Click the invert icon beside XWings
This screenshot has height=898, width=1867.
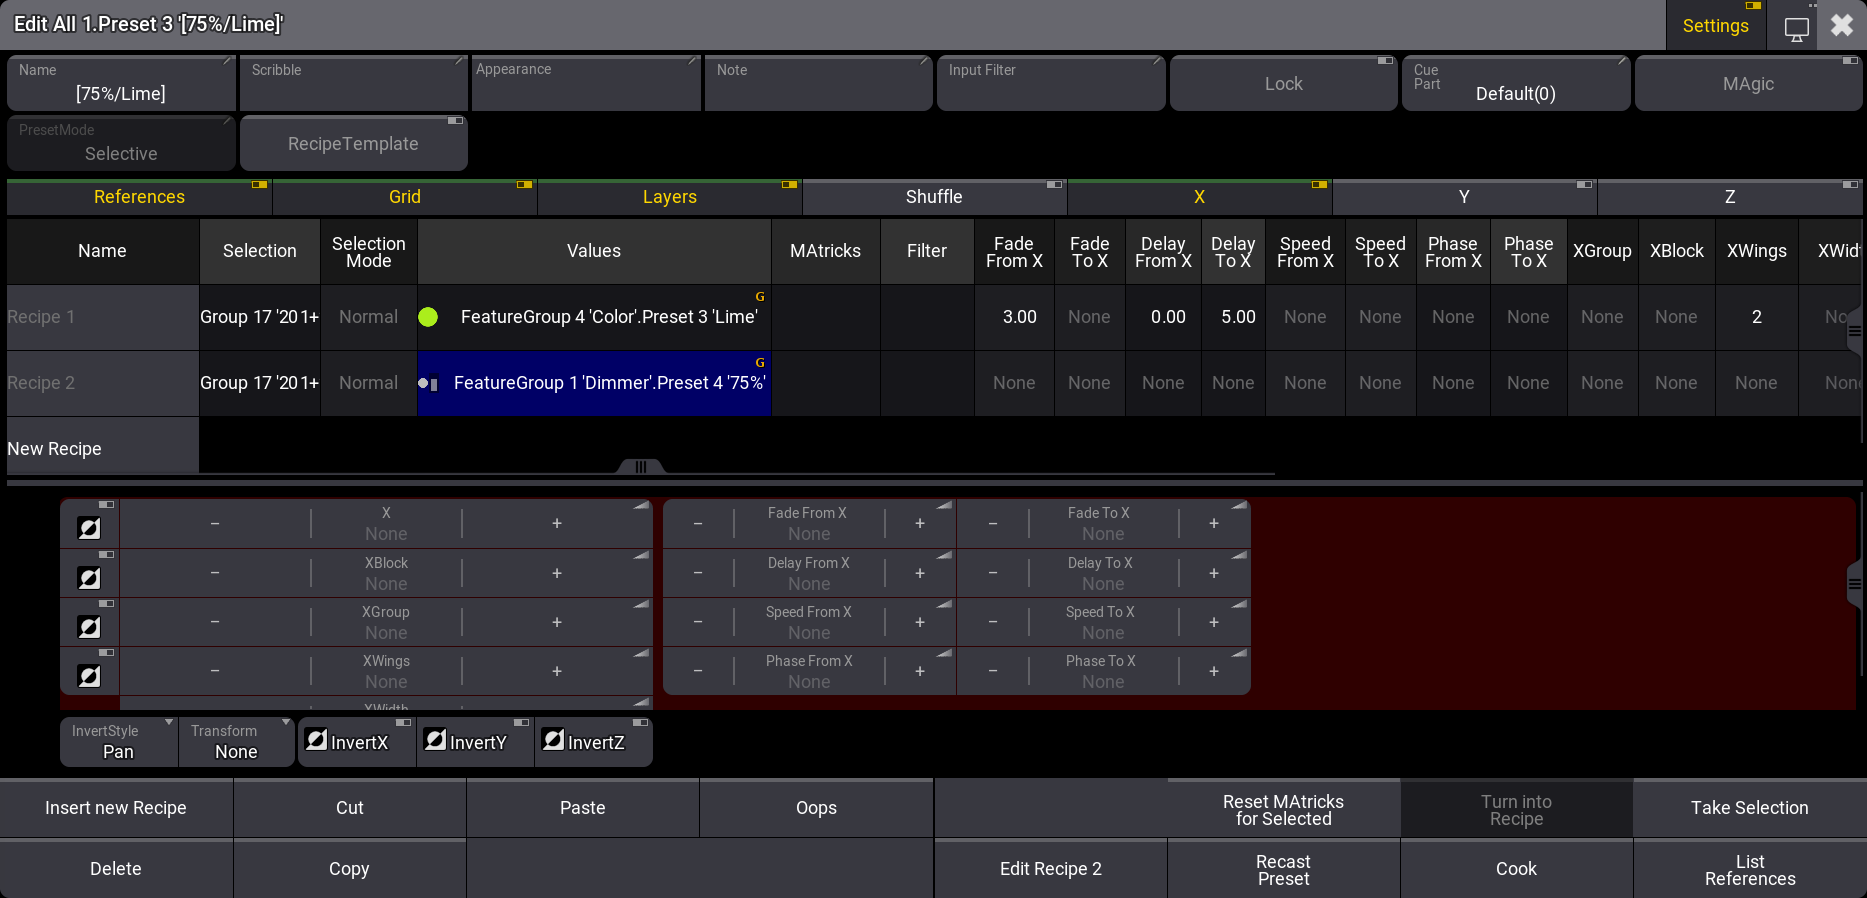point(89,676)
